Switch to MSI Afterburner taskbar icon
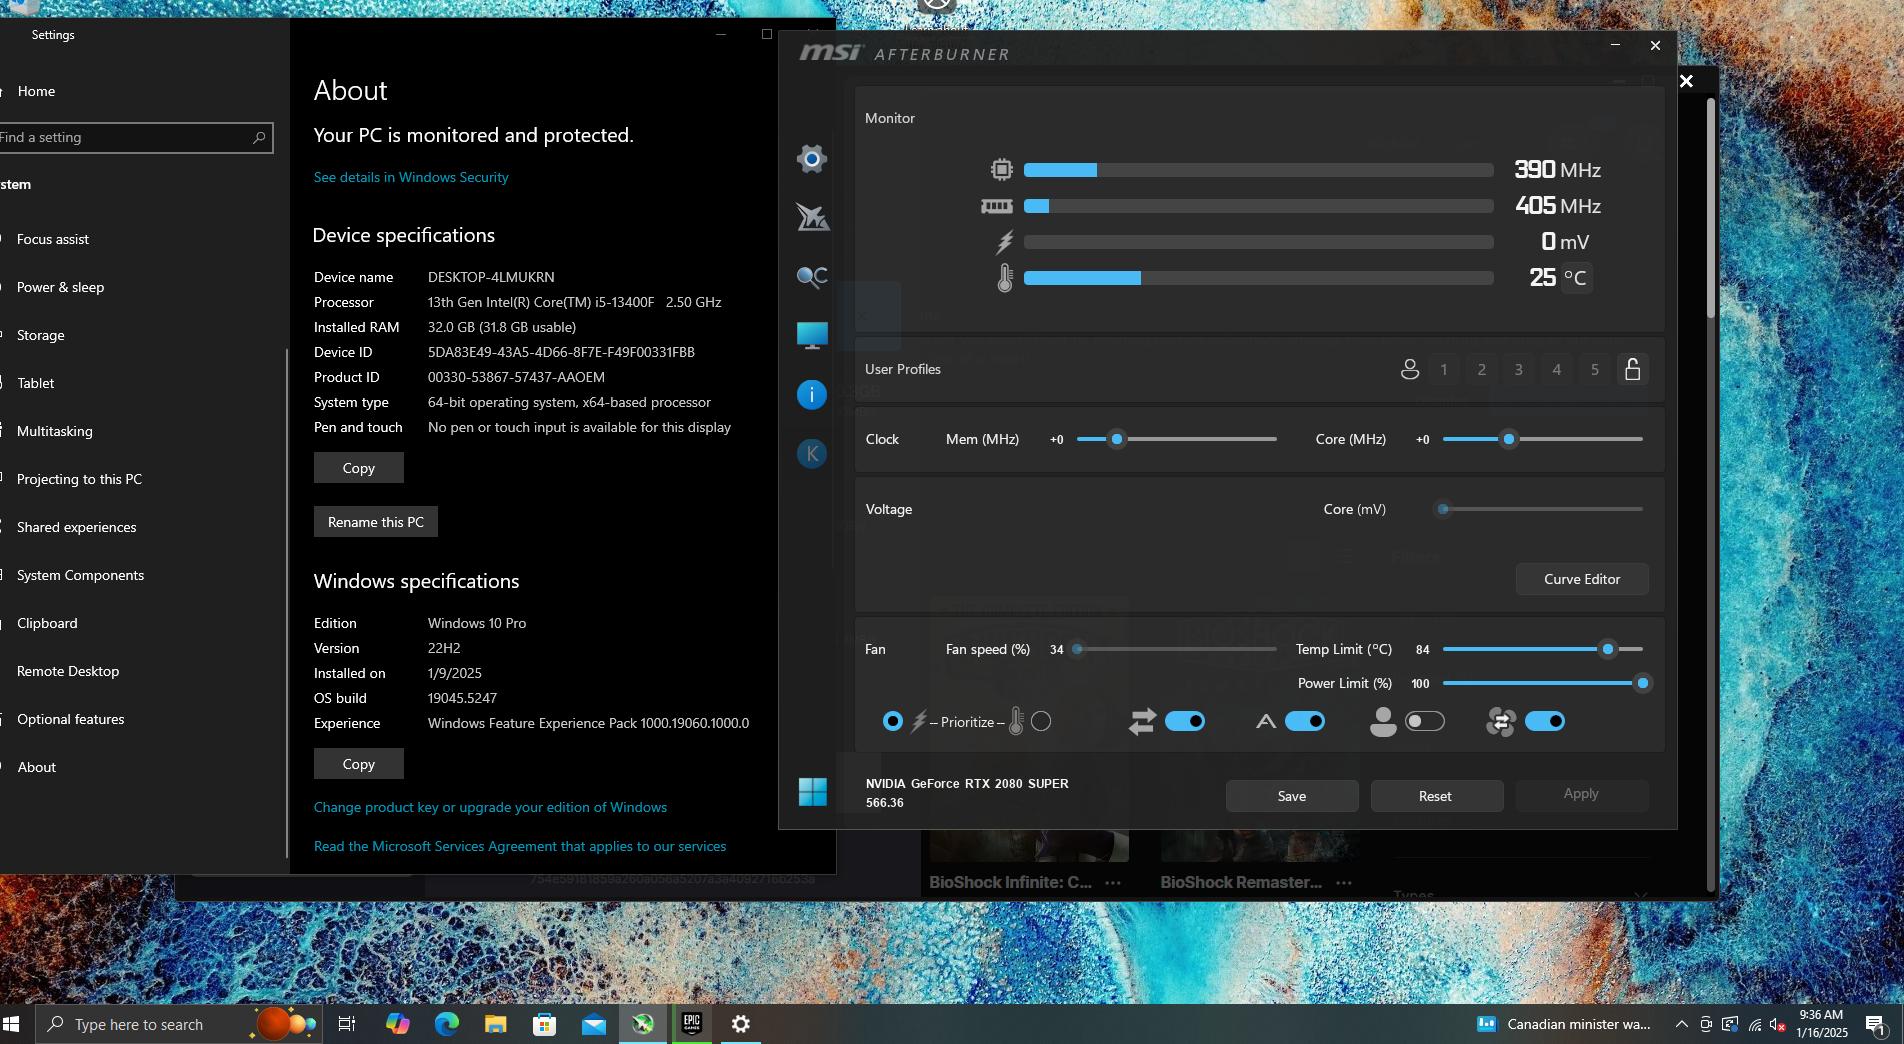This screenshot has height=1044, width=1904. click(x=643, y=1024)
